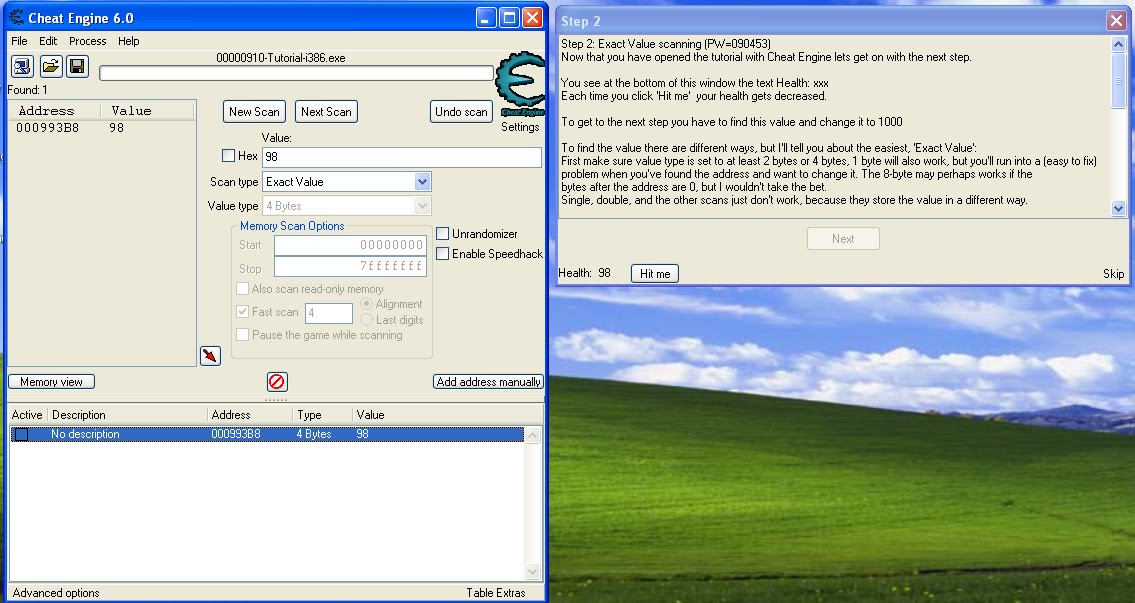
Task: Open Table Extras
Action: [x=496, y=593]
